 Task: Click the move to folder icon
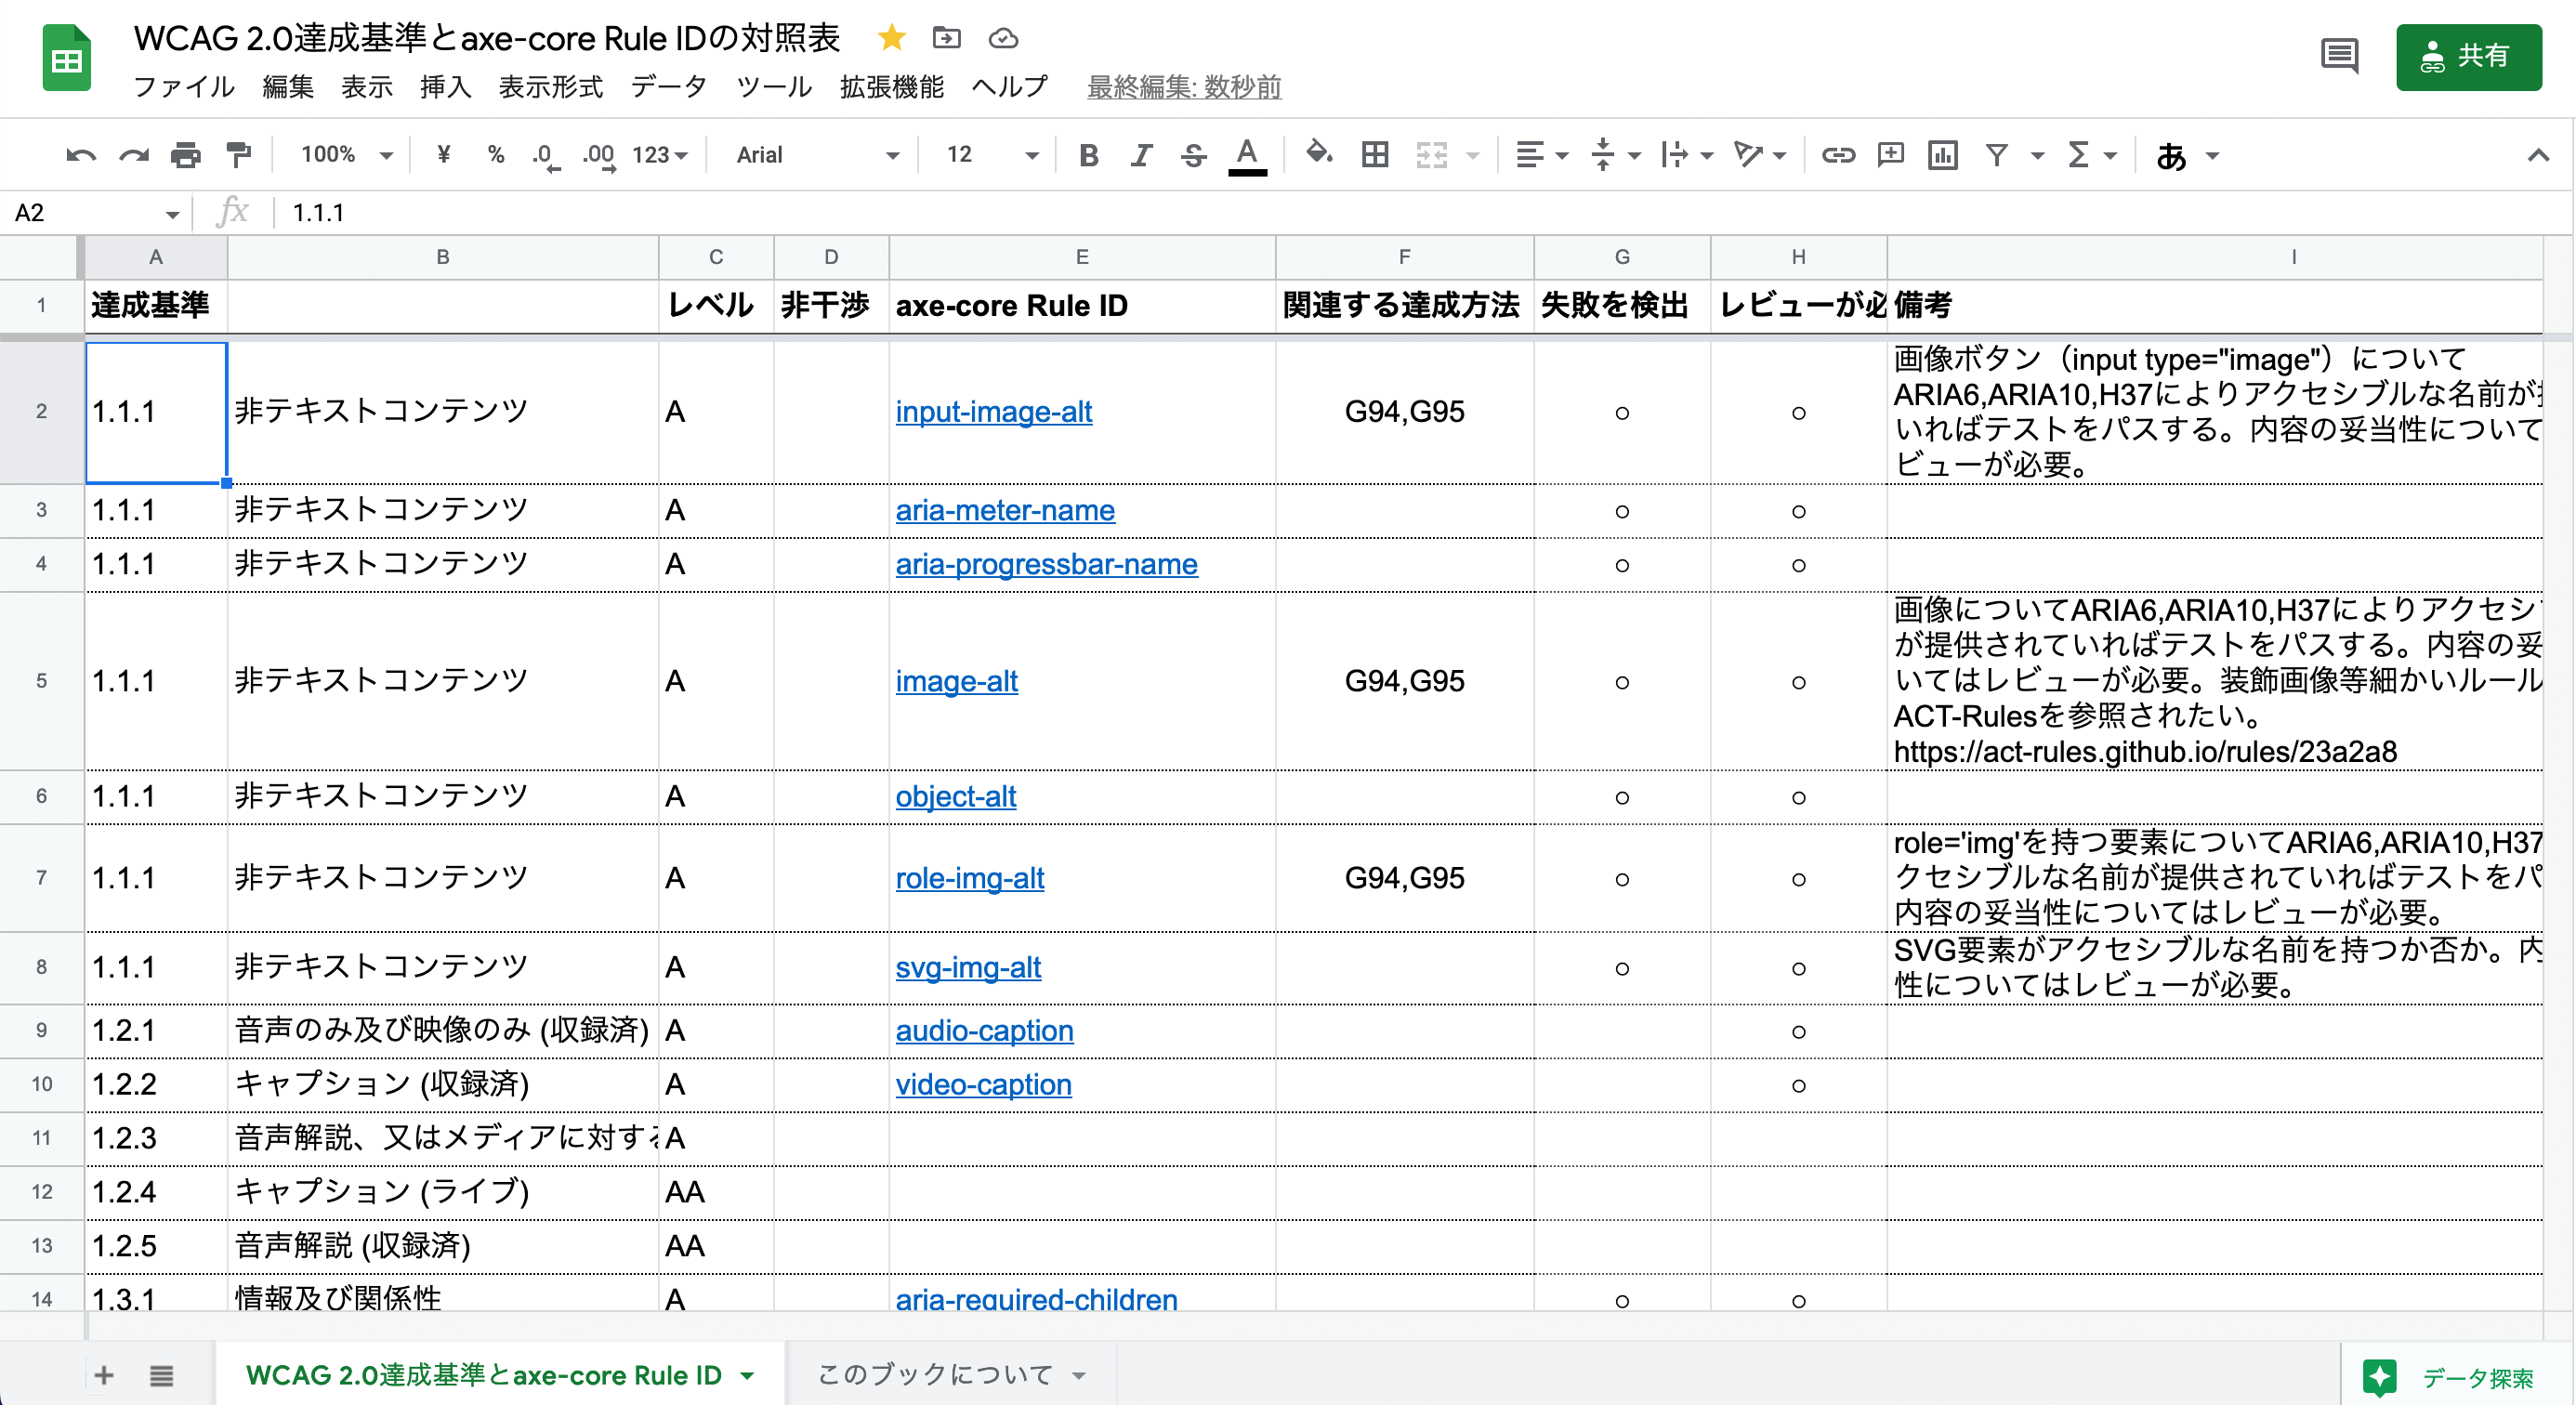pyautogui.click(x=946, y=38)
